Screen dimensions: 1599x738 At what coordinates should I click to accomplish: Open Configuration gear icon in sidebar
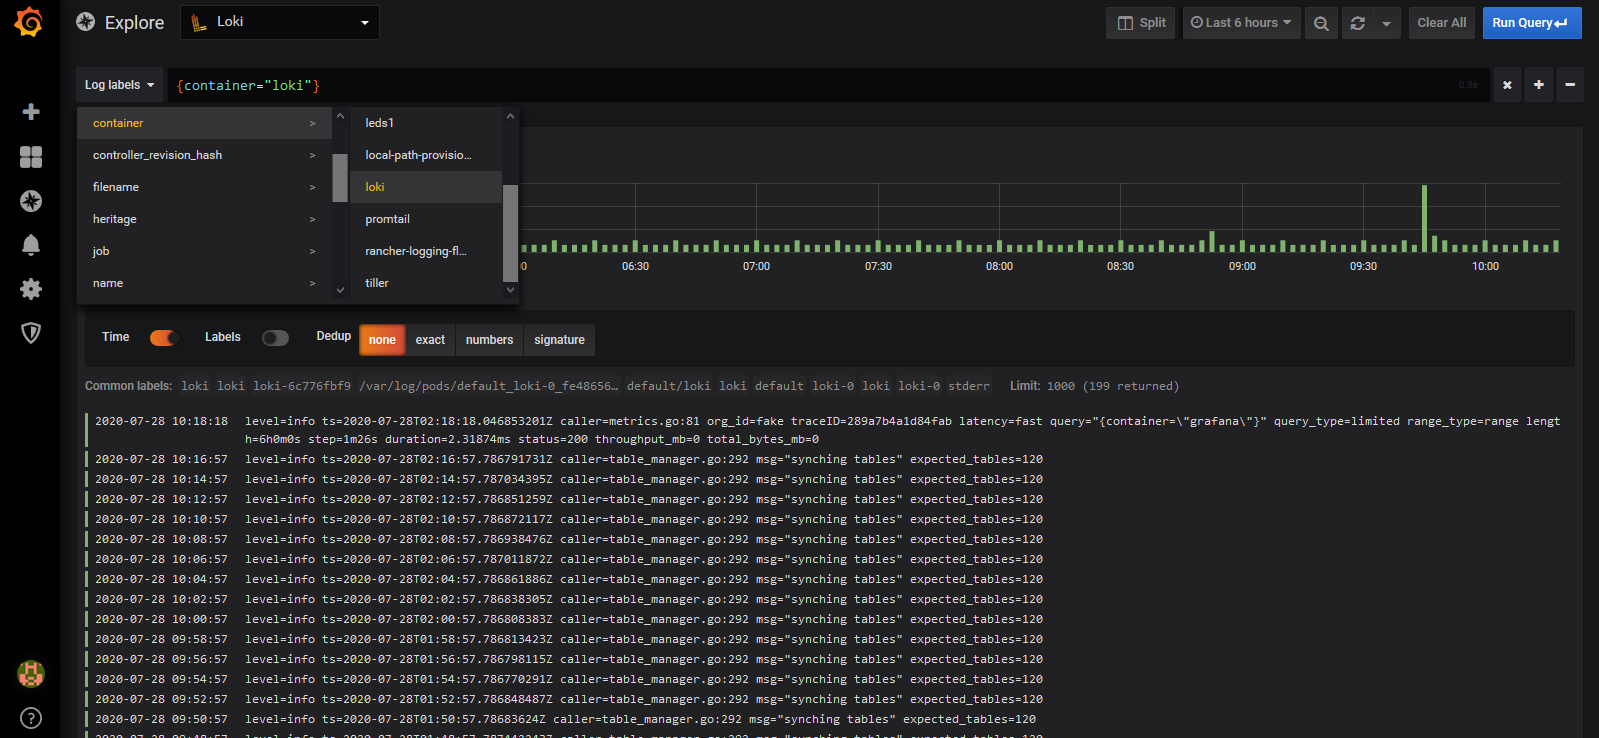(31, 289)
